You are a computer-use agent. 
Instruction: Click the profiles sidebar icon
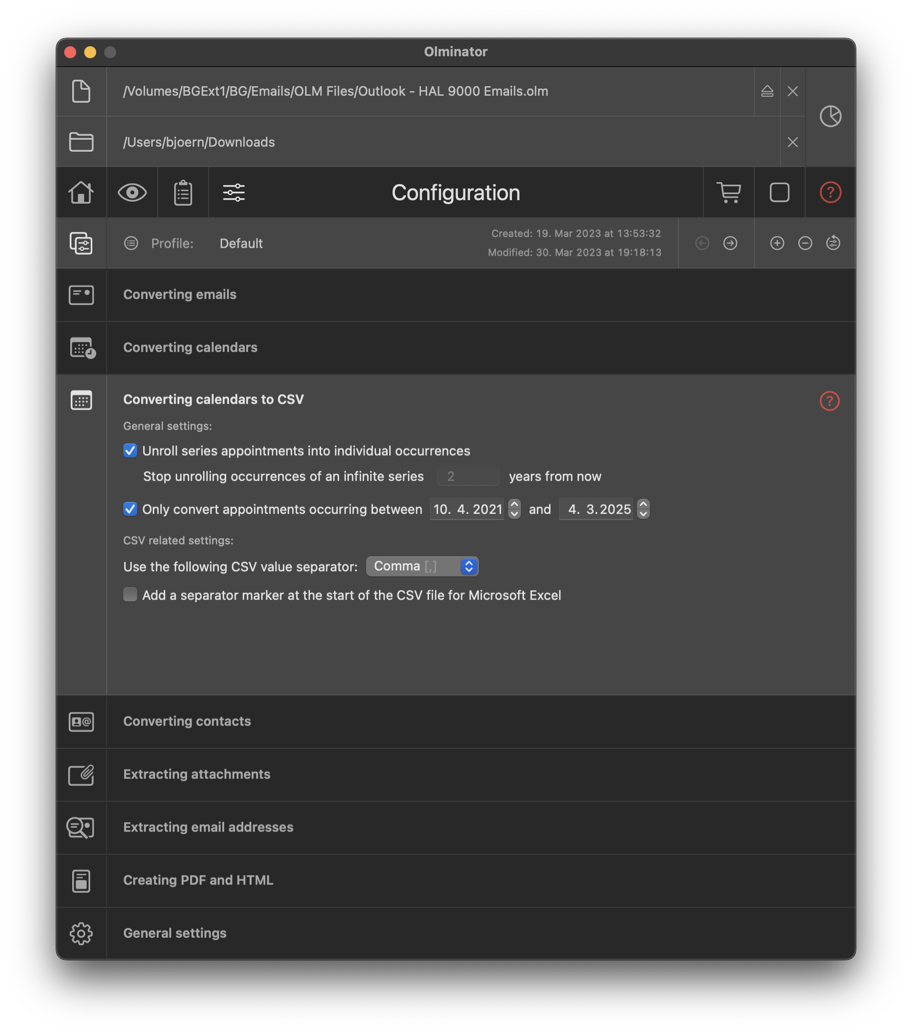[x=81, y=243]
